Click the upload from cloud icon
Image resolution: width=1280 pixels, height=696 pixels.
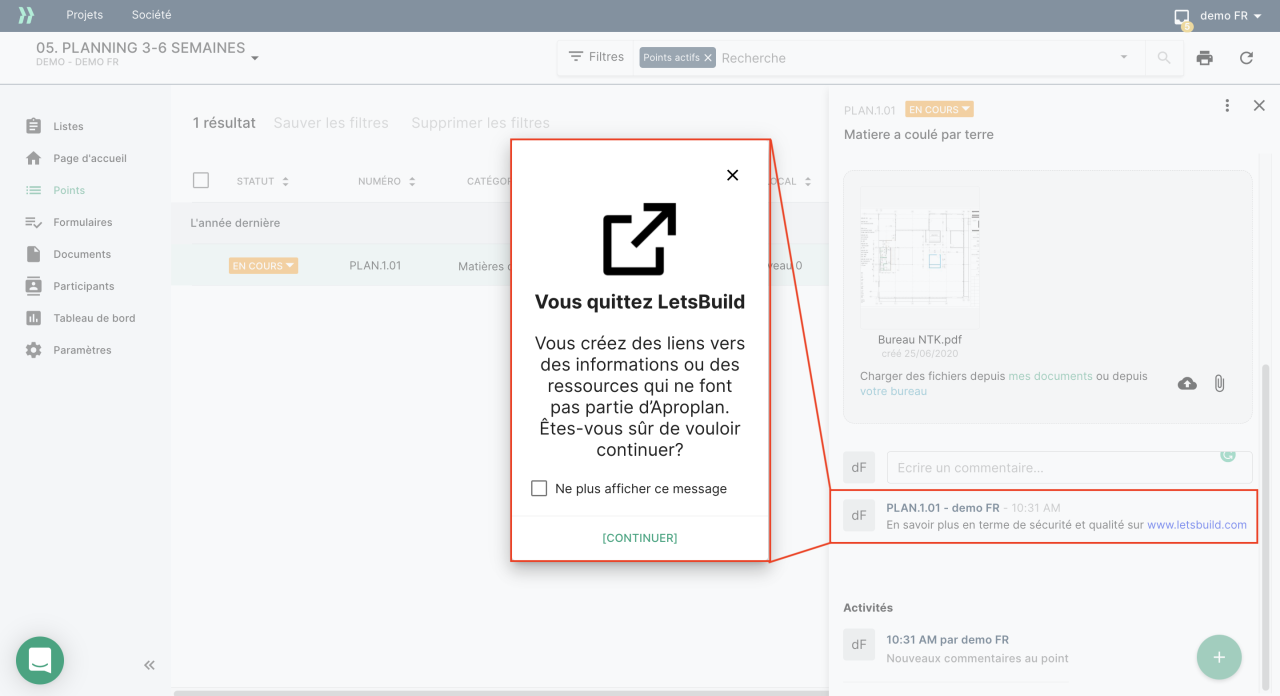tap(1187, 384)
